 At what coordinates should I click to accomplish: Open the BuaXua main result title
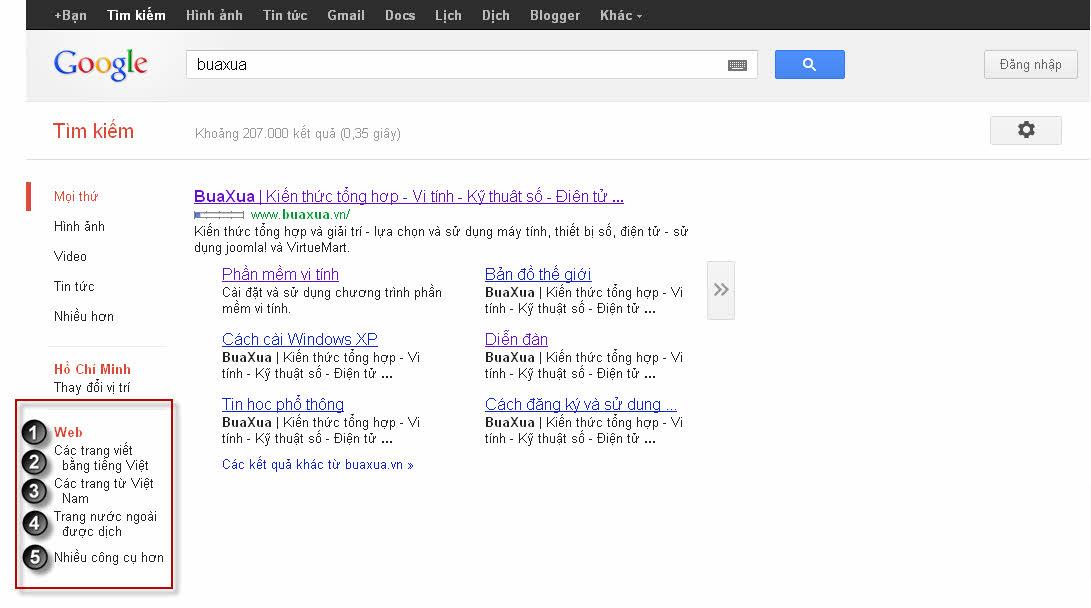pyautogui.click(x=408, y=197)
